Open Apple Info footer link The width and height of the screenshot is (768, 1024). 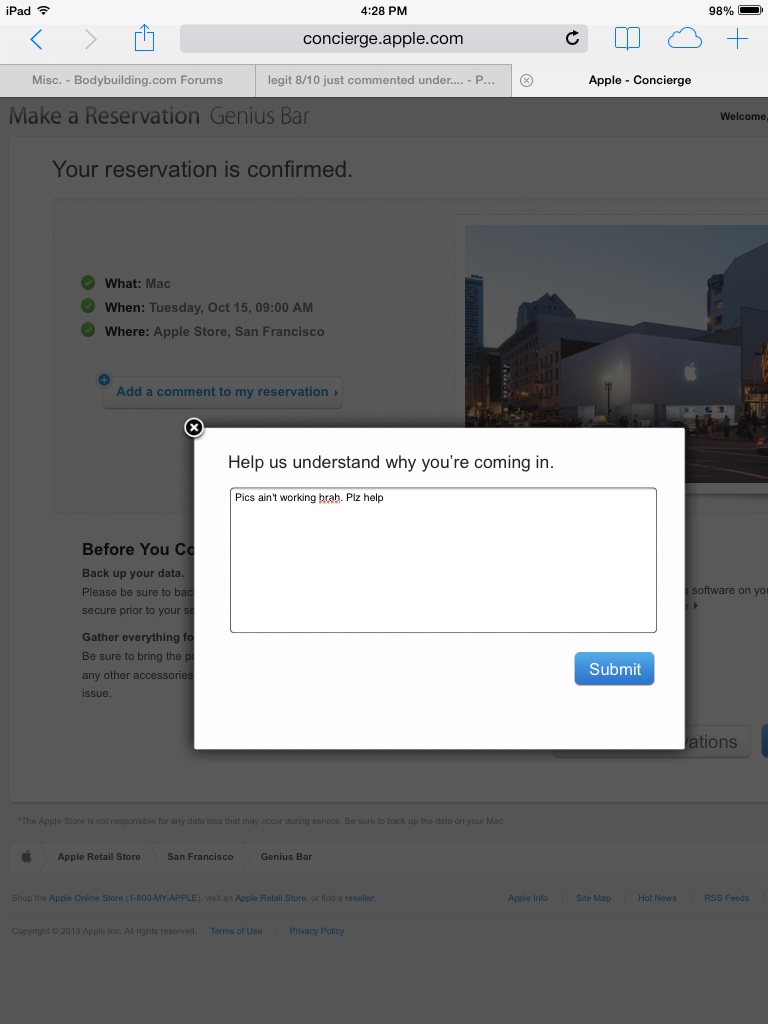click(528, 898)
